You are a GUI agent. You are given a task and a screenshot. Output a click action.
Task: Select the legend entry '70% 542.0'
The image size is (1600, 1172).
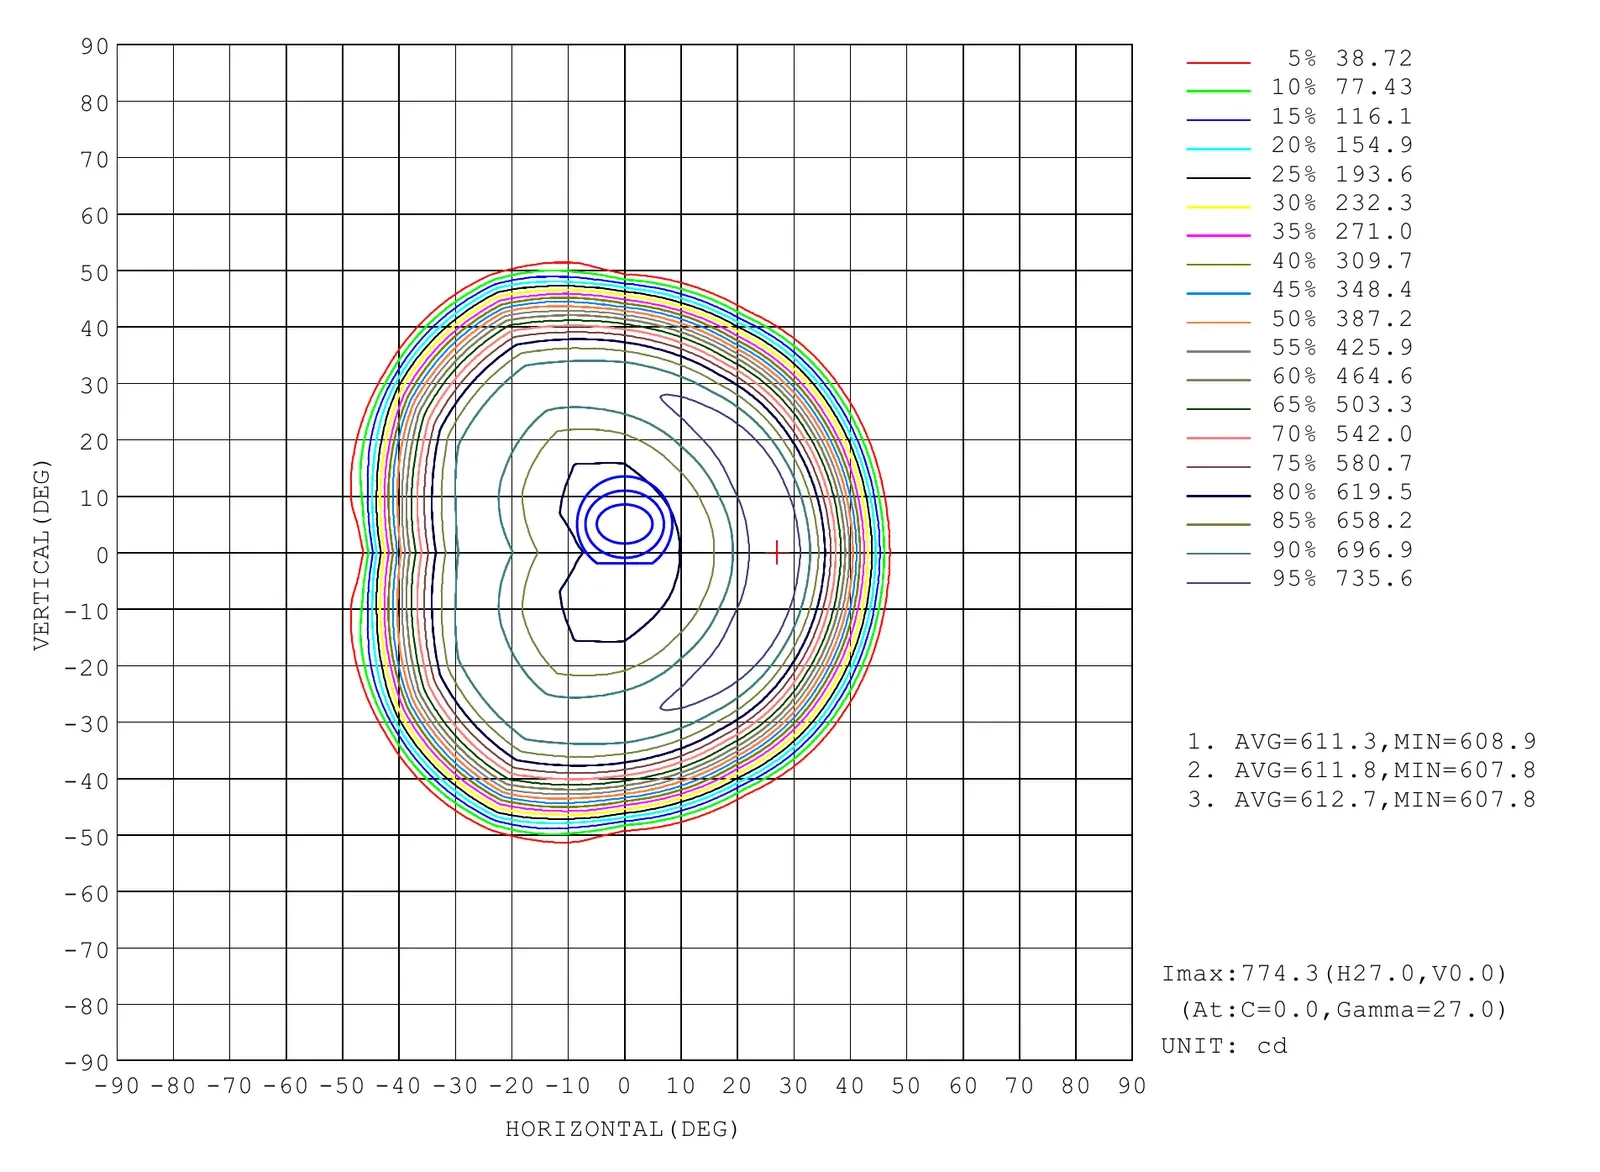[x=1299, y=434]
